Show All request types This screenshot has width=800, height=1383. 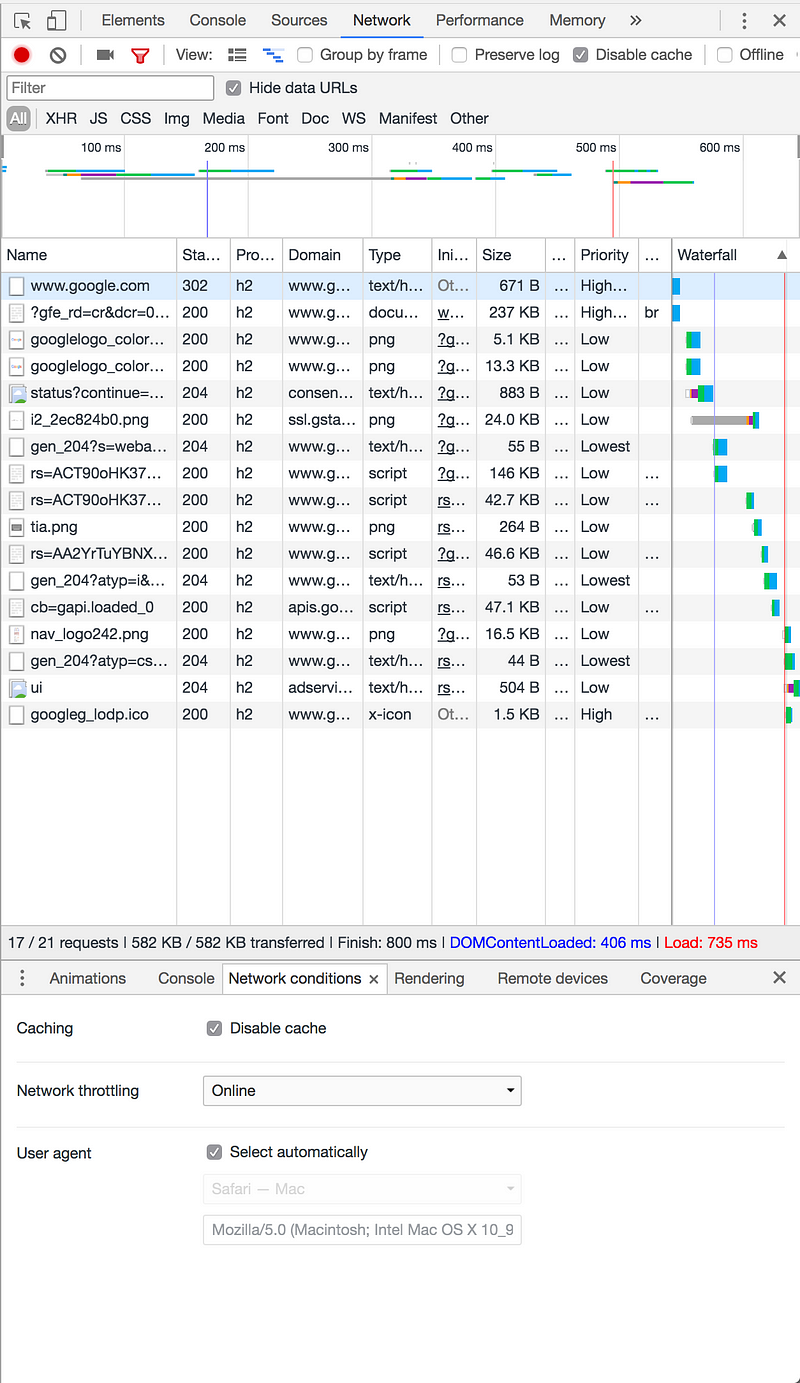pyautogui.click(x=18, y=118)
